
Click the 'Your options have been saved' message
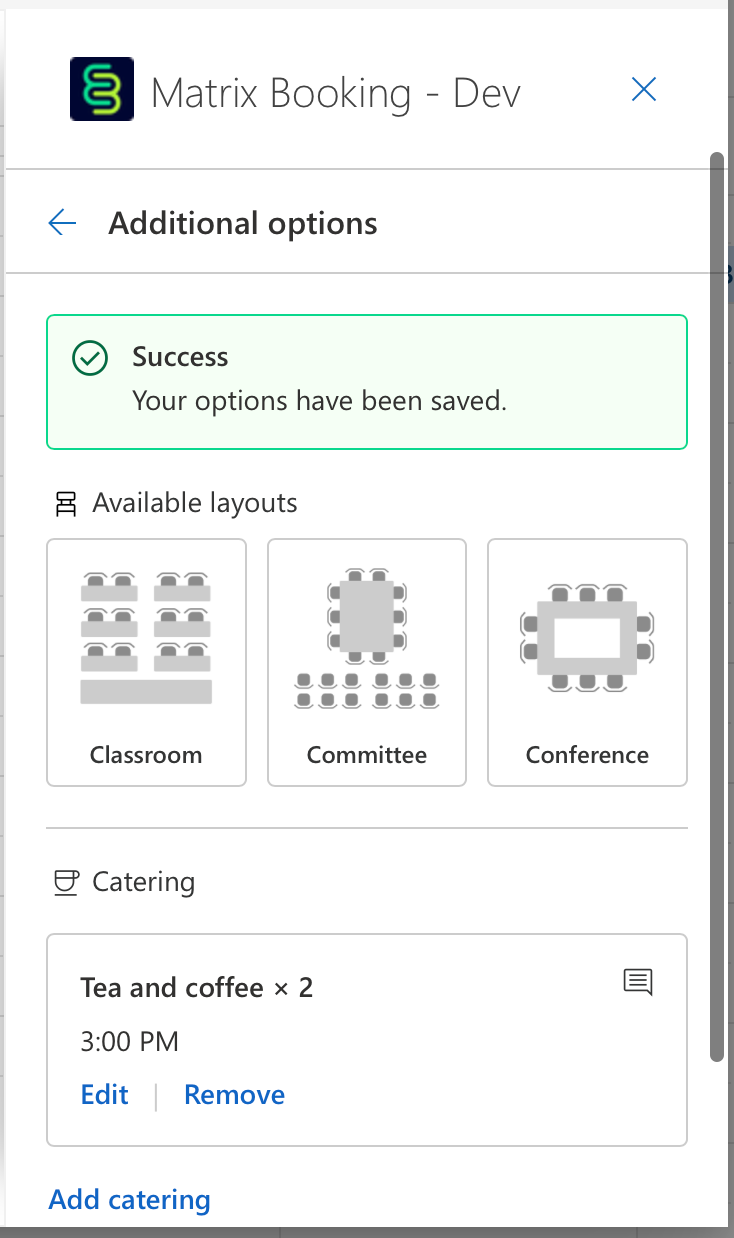click(x=320, y=401)
